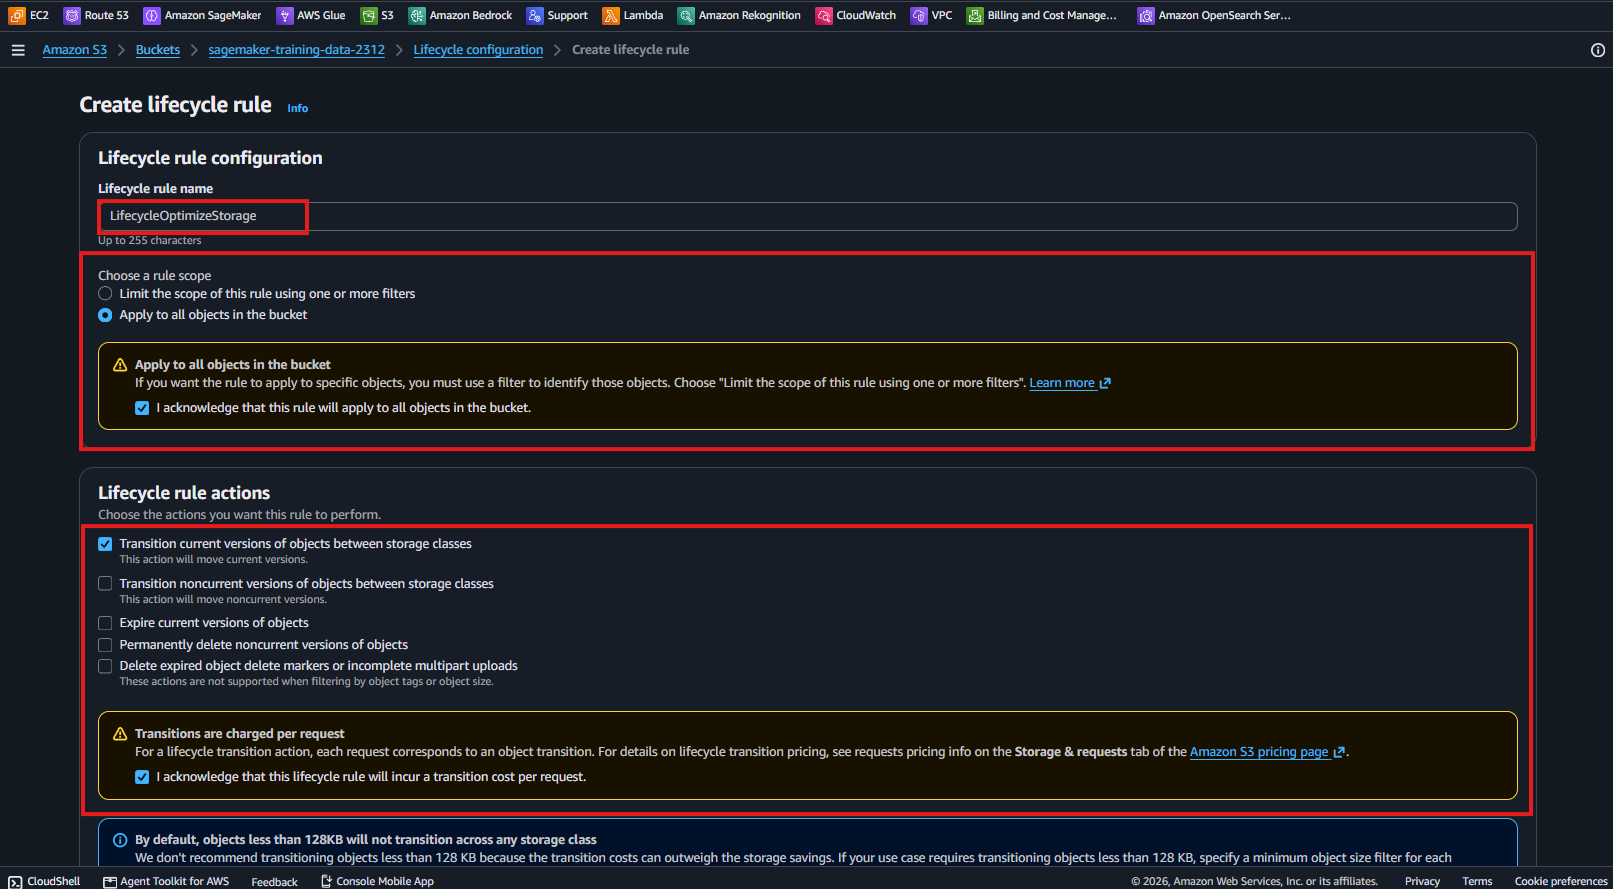Open the Amazon Bedrock shortcut icon
Image resolution: width=1613 pixels, height=889 pixels.
pyautogui.click(x=417, y=15)
